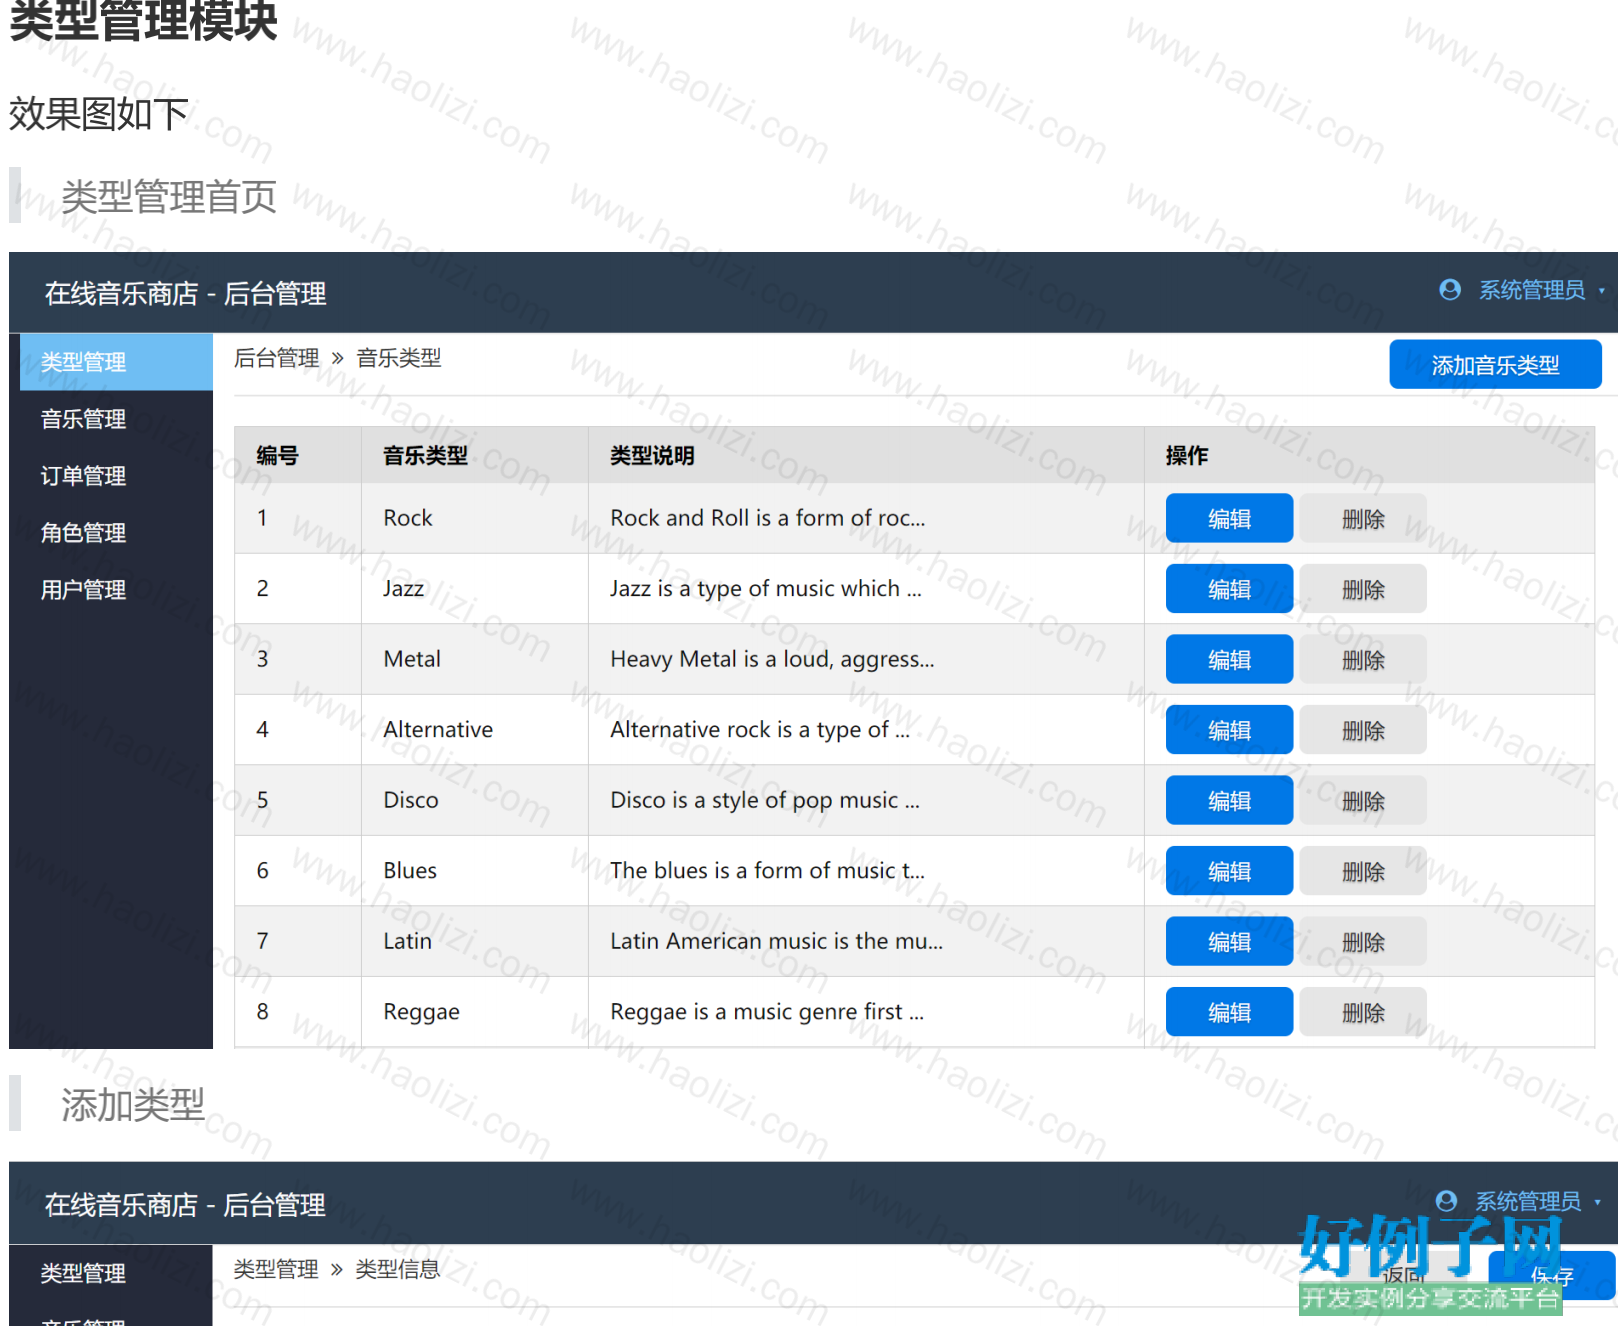Click 后台管理 breadcrumb link
Image resolution: width=1618 pixels, height=1326 pixels.
tap(277, 358)
